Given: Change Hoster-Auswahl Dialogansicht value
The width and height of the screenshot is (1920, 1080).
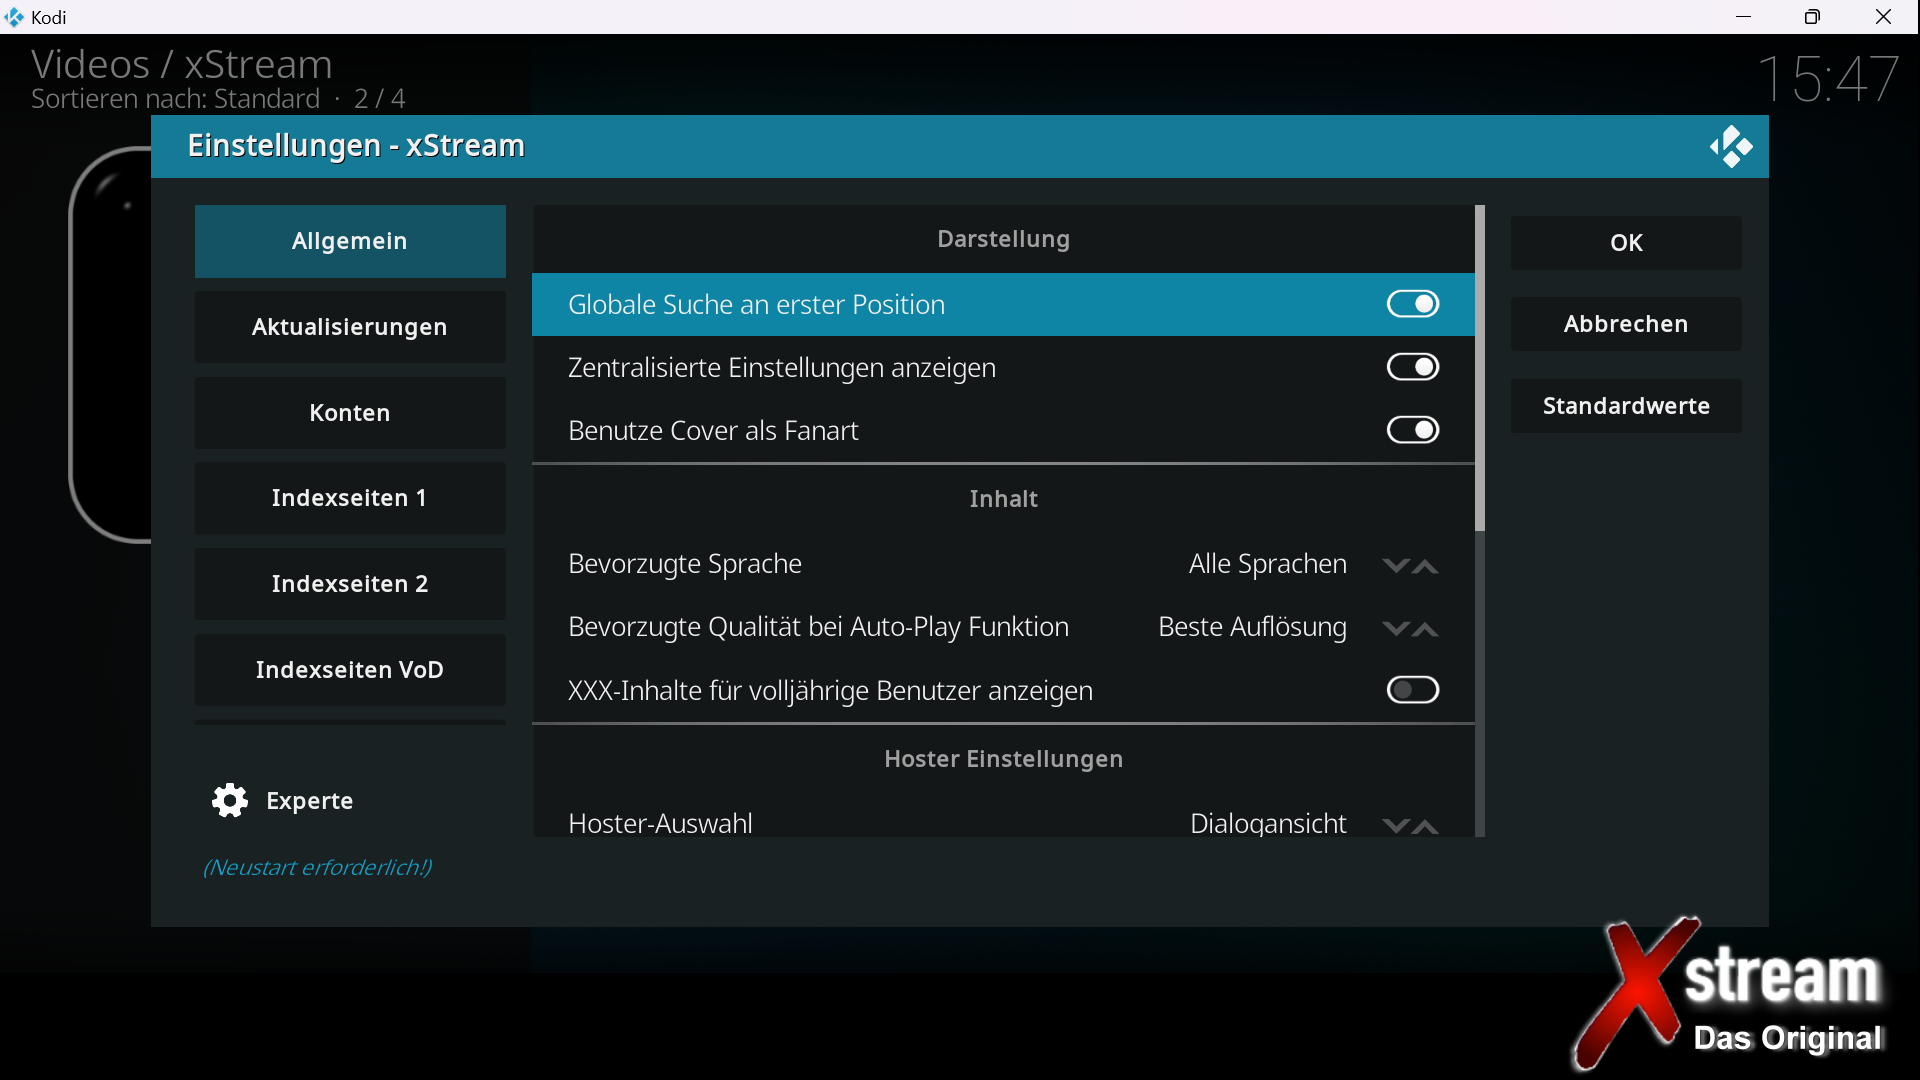Looking at the screenshot, I should click(x=1267, y=823).
